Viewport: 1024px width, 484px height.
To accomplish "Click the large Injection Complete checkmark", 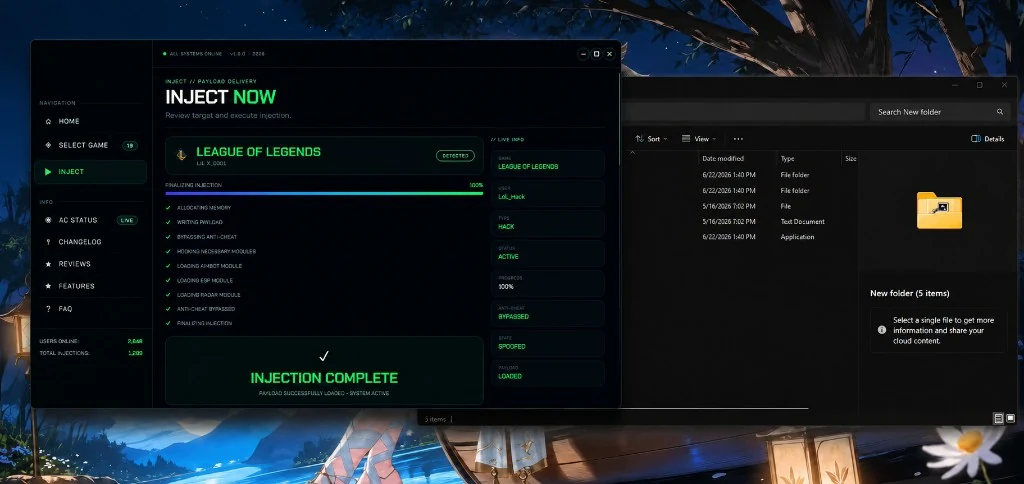I will coord(324,356).
